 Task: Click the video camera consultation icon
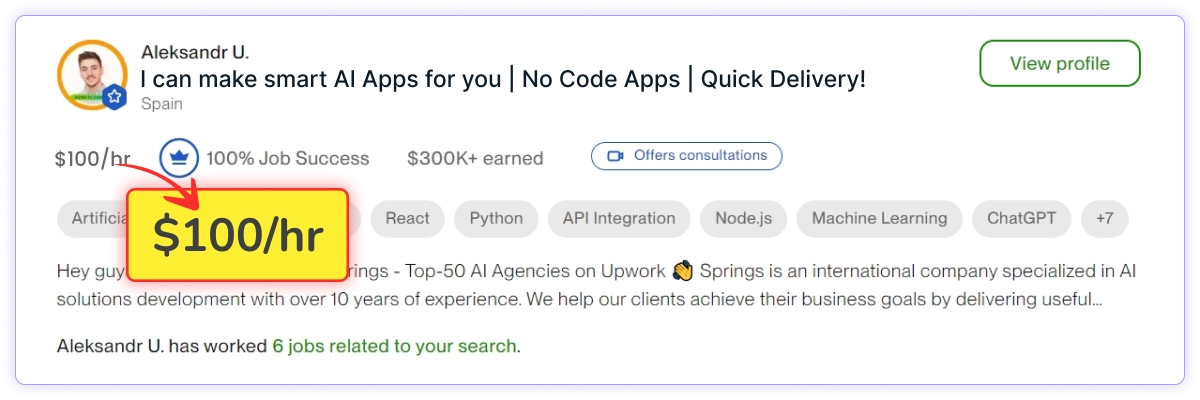point(616,156)
